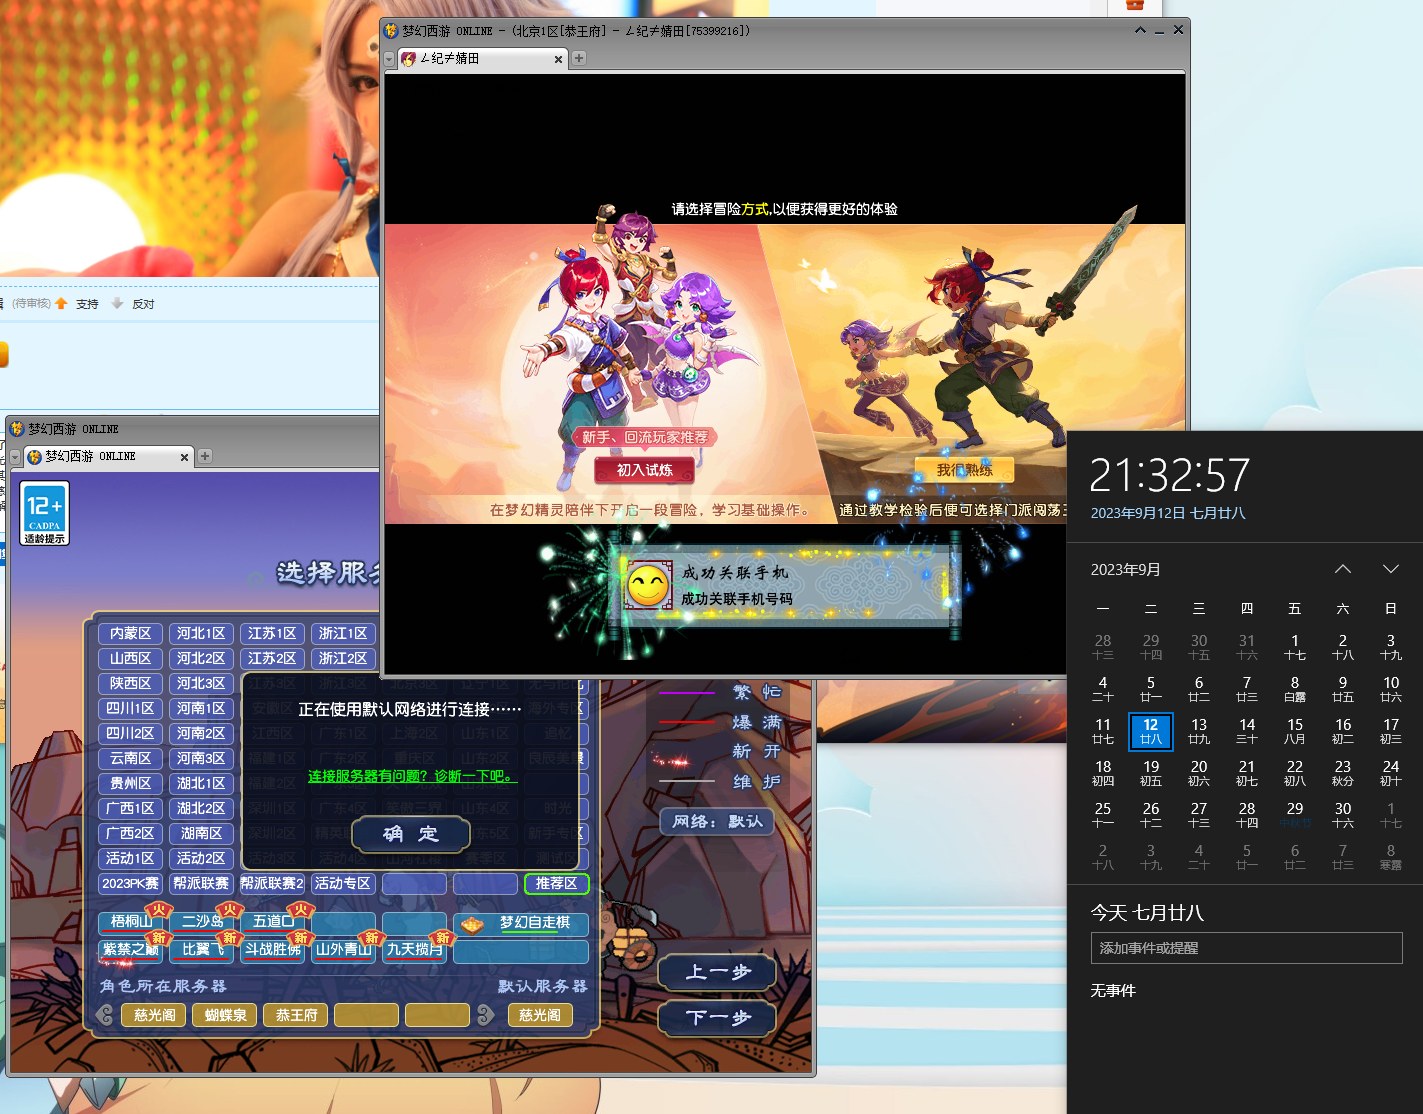Screen dimensions: 1423x1114
Task: Click the 梦幻西游 logo in front window title bar
Action: point(392,31)
